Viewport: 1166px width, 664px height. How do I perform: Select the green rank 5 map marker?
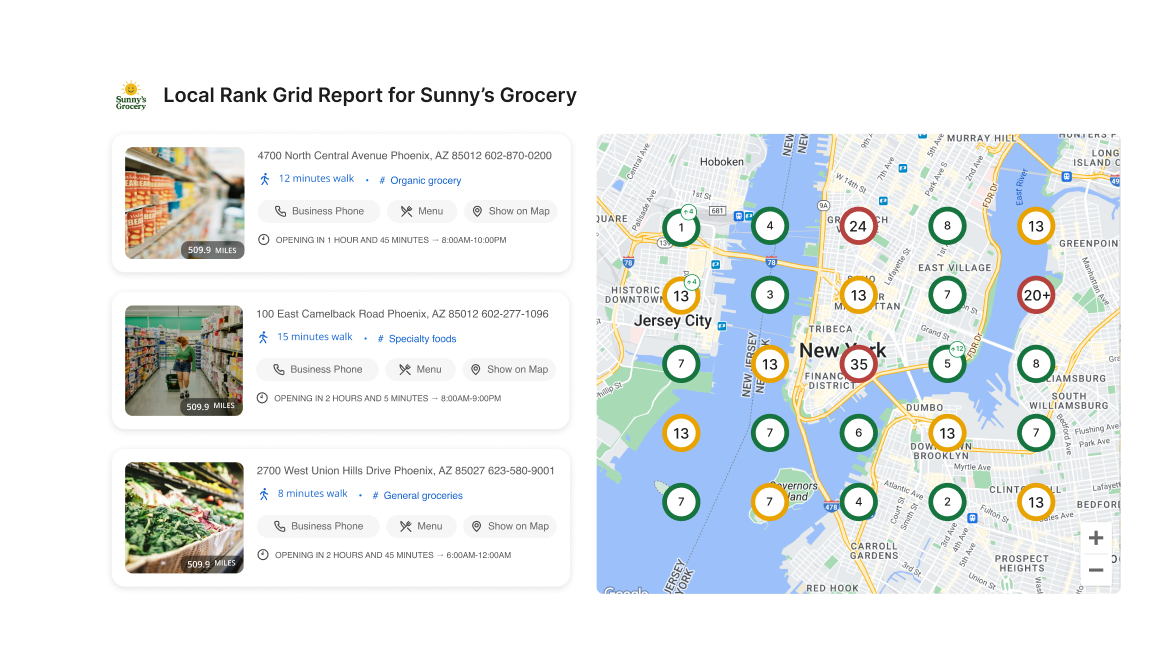tap(947, 364)
